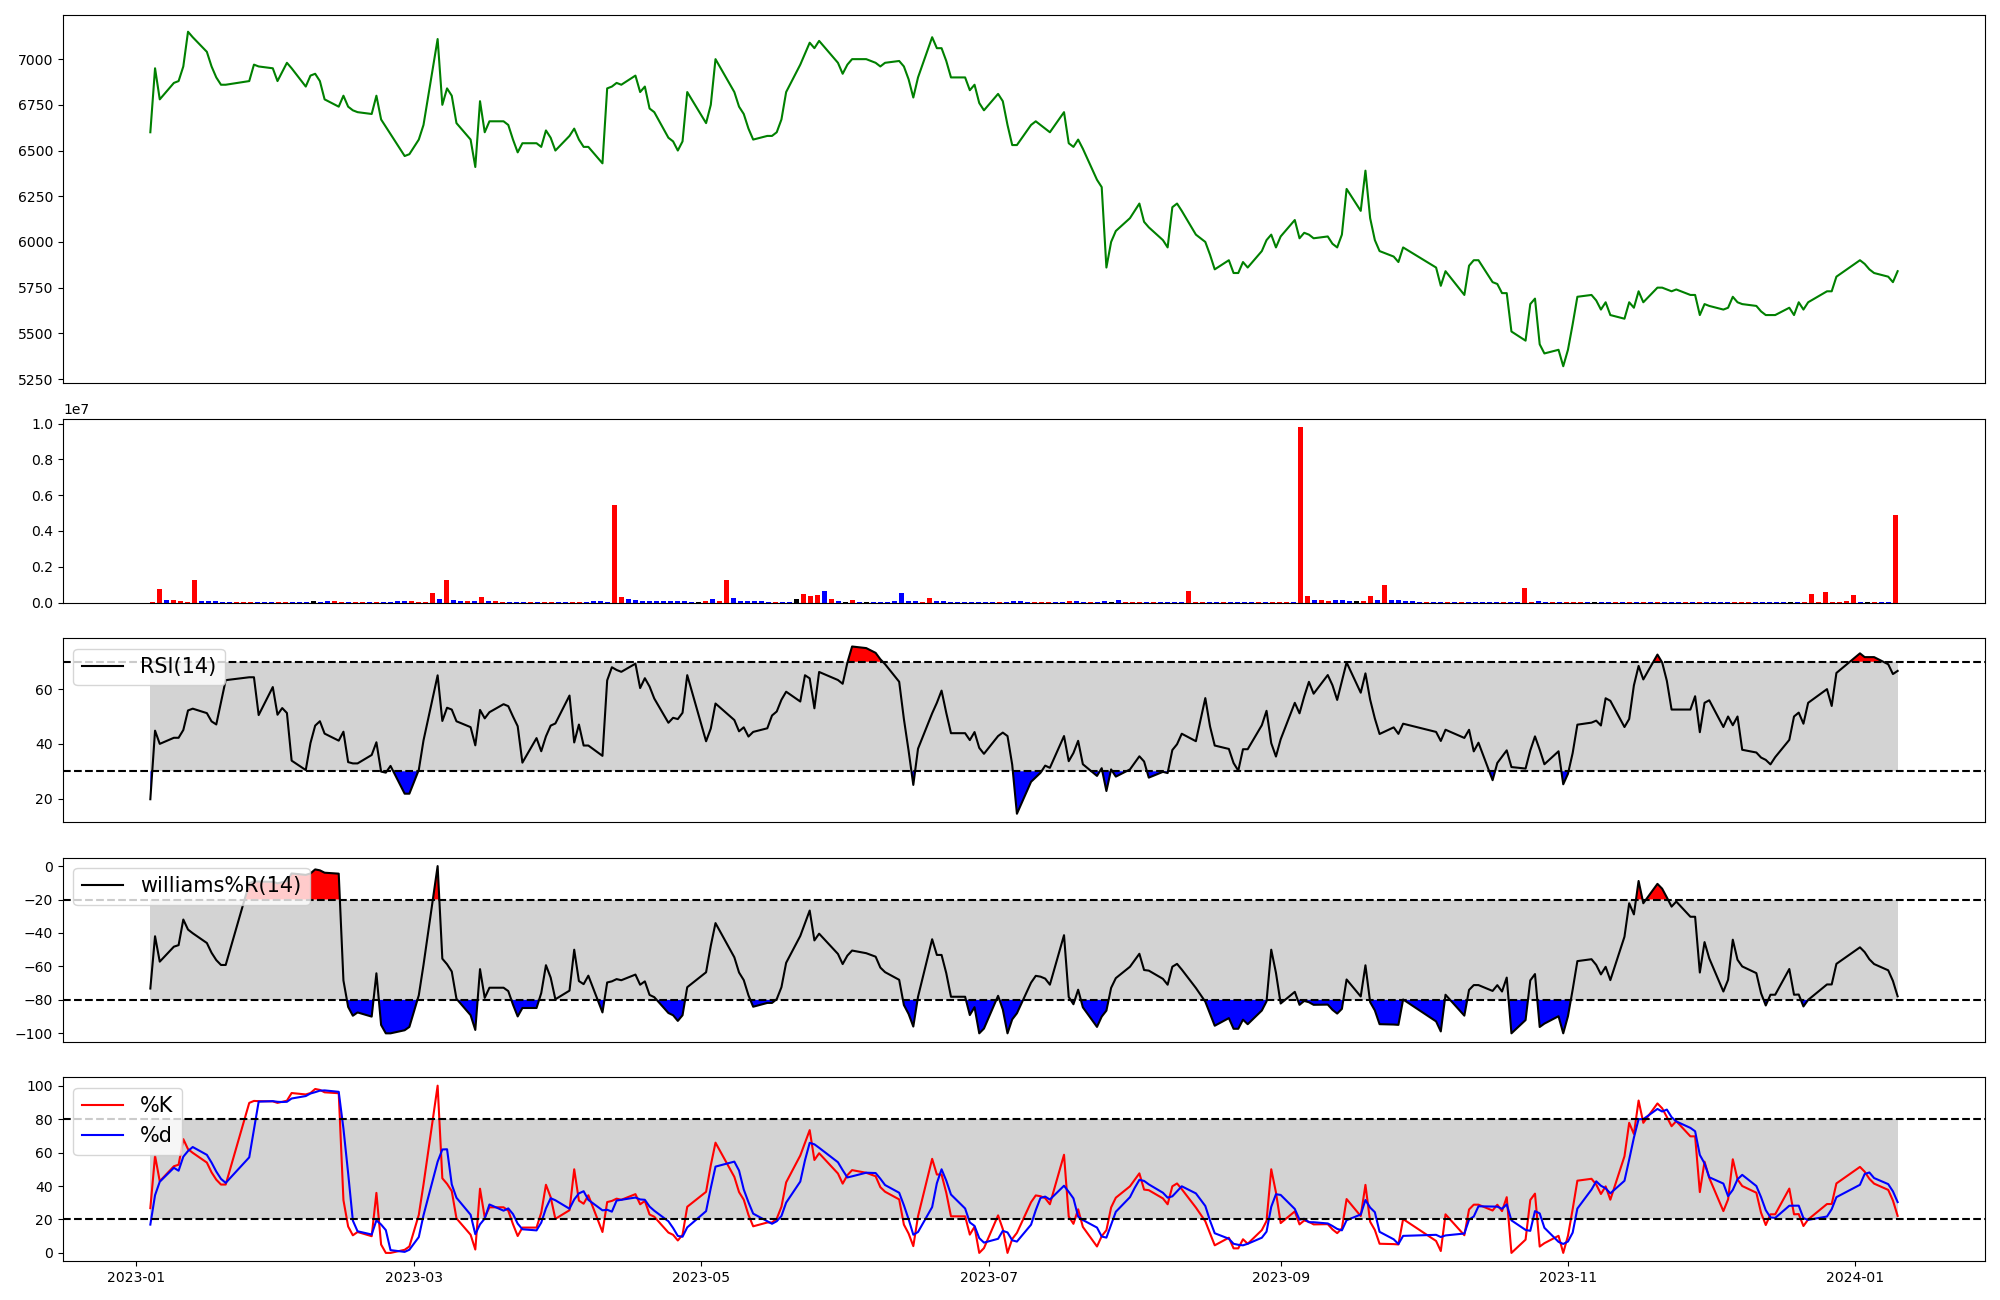Click the last red volume bar in January 2024
Screen dimensions: 2000x1300
(1895, 560)
